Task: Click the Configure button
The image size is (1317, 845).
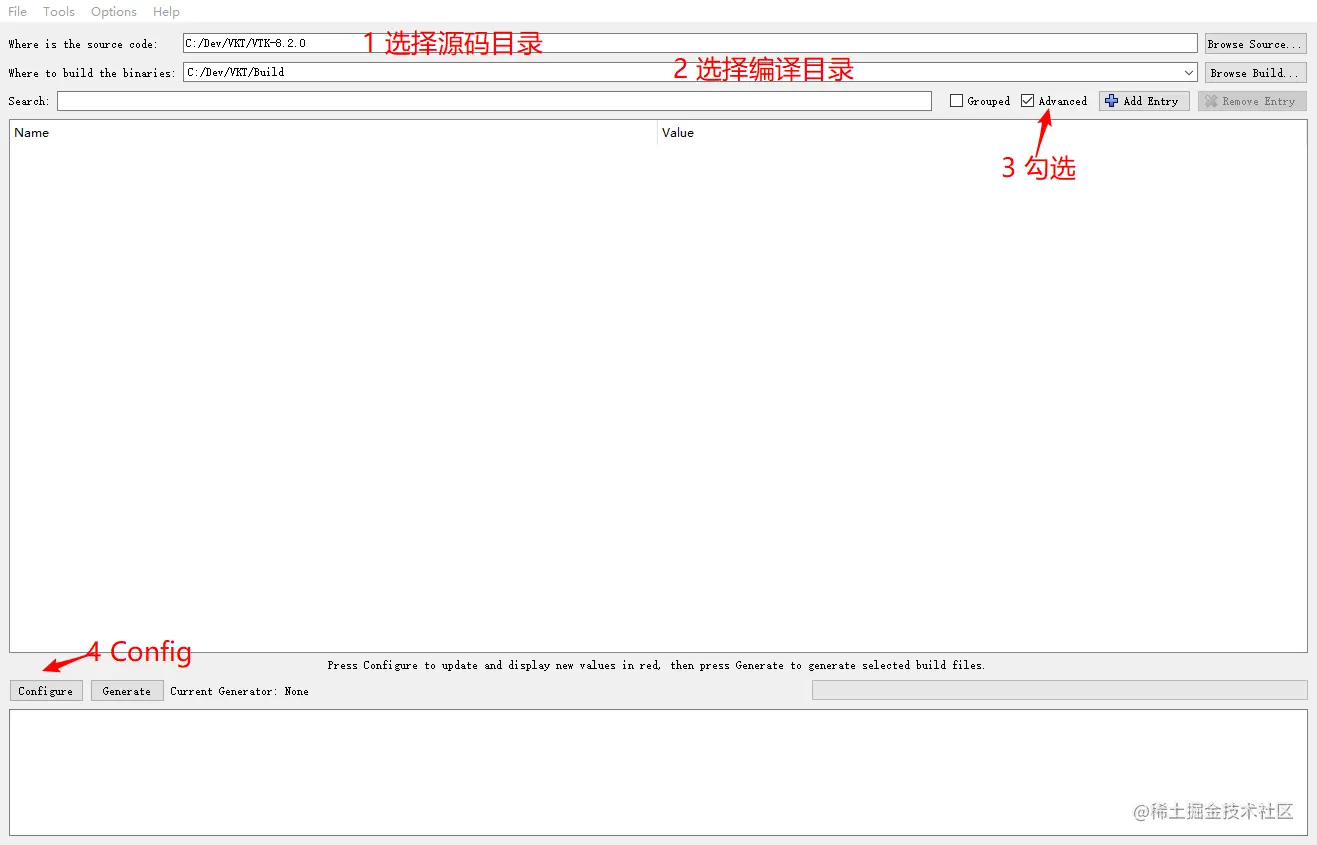Action: (46, 691)
